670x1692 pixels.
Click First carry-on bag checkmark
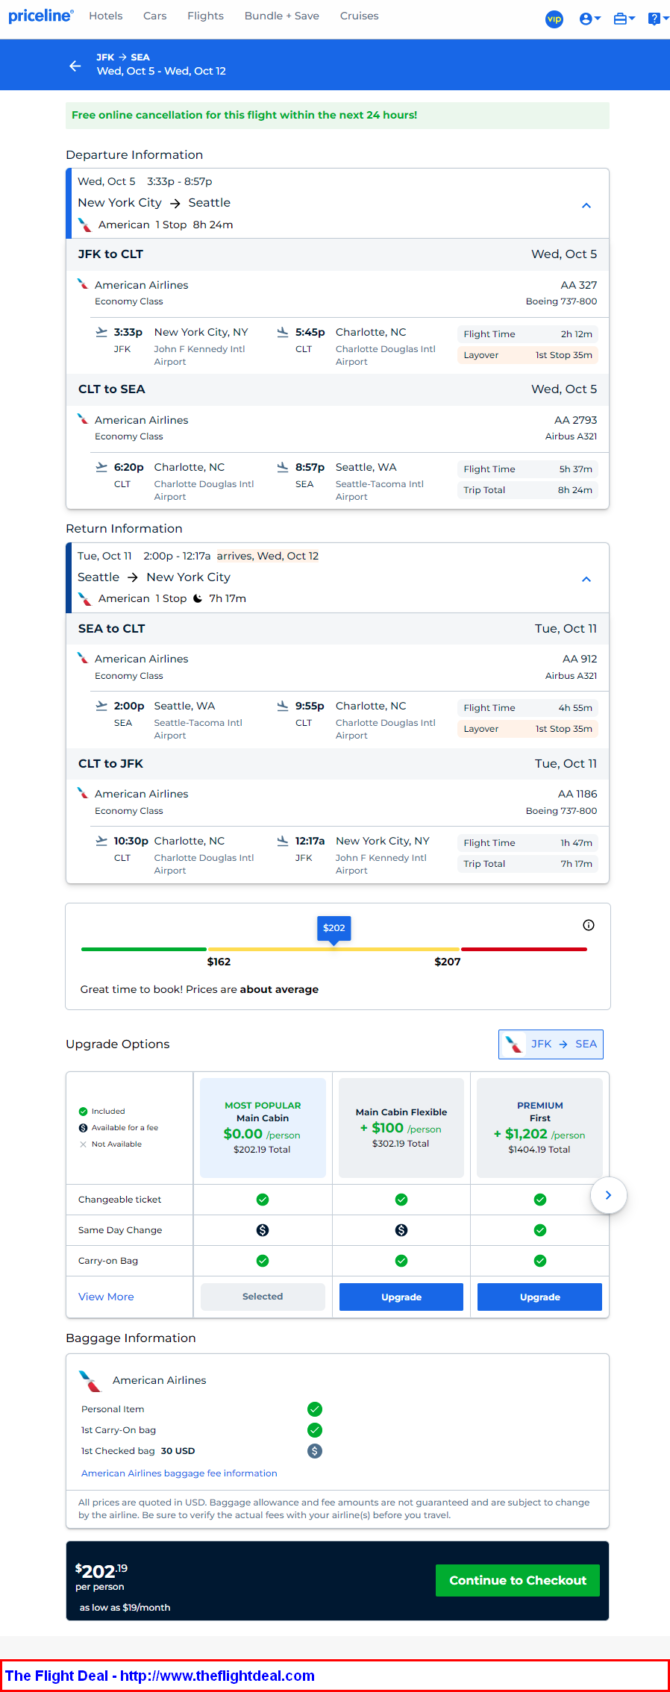coord(540,1261)
